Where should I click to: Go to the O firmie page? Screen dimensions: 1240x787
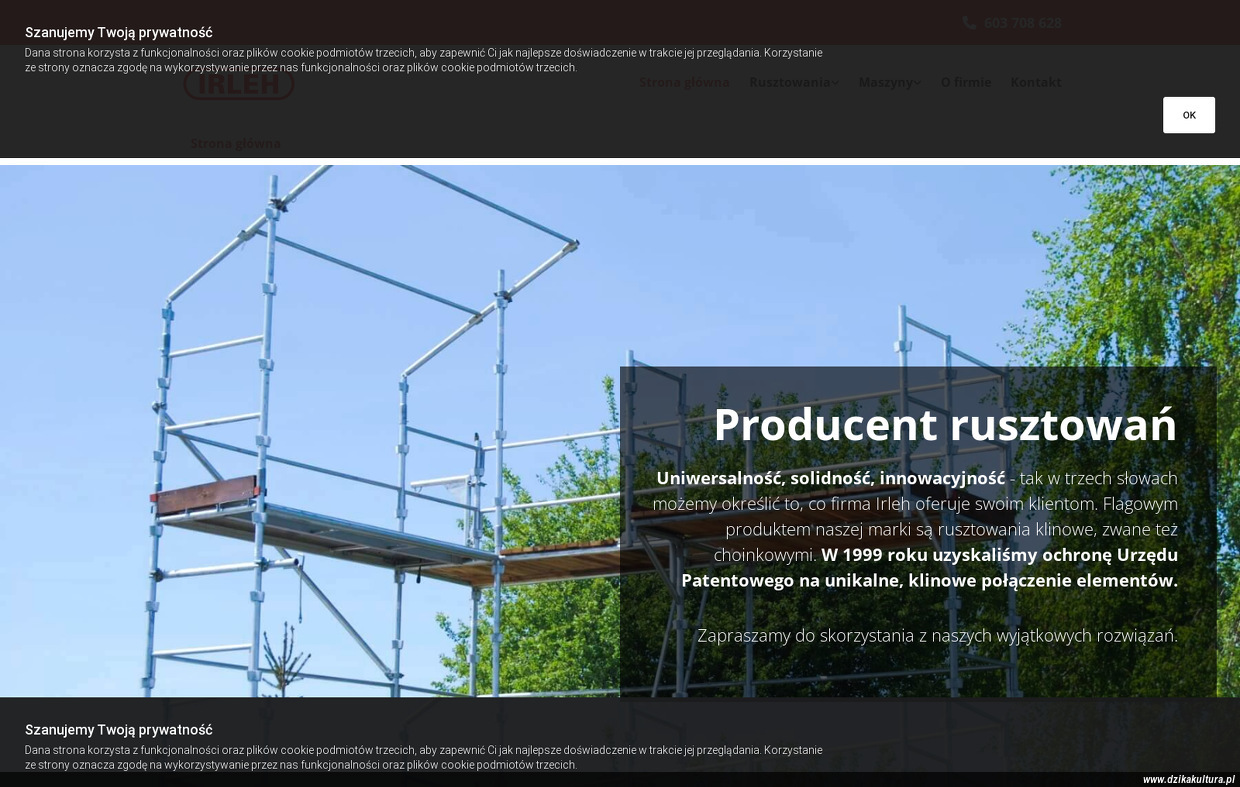965,82
